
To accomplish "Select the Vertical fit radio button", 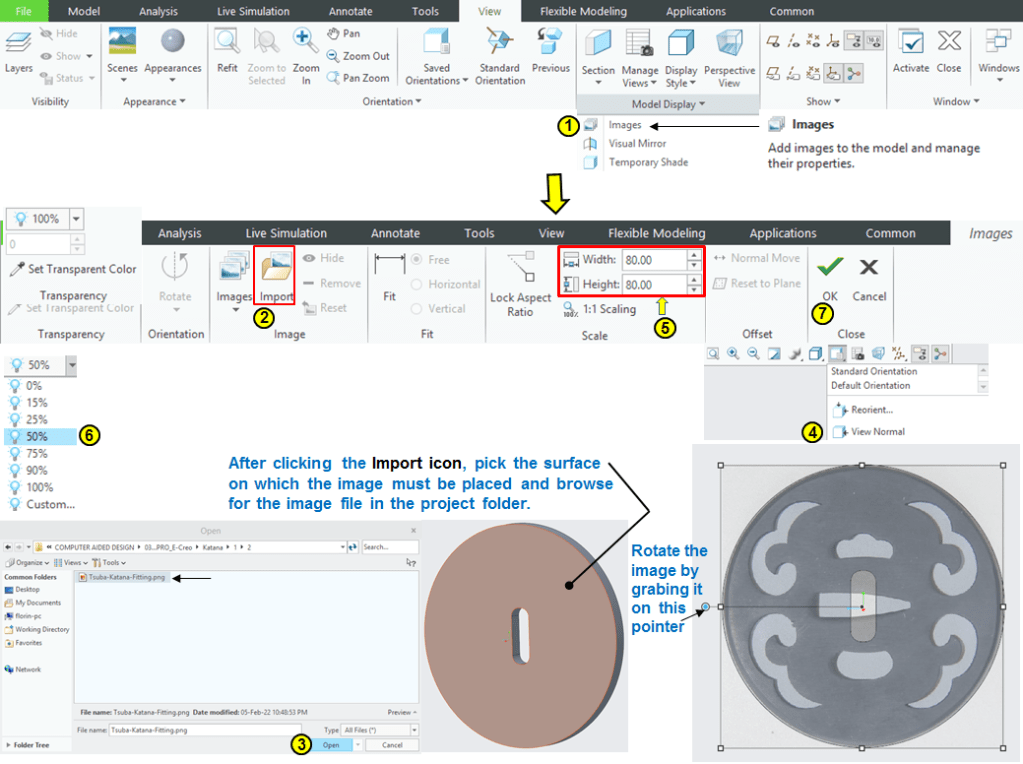I will 417,309.
